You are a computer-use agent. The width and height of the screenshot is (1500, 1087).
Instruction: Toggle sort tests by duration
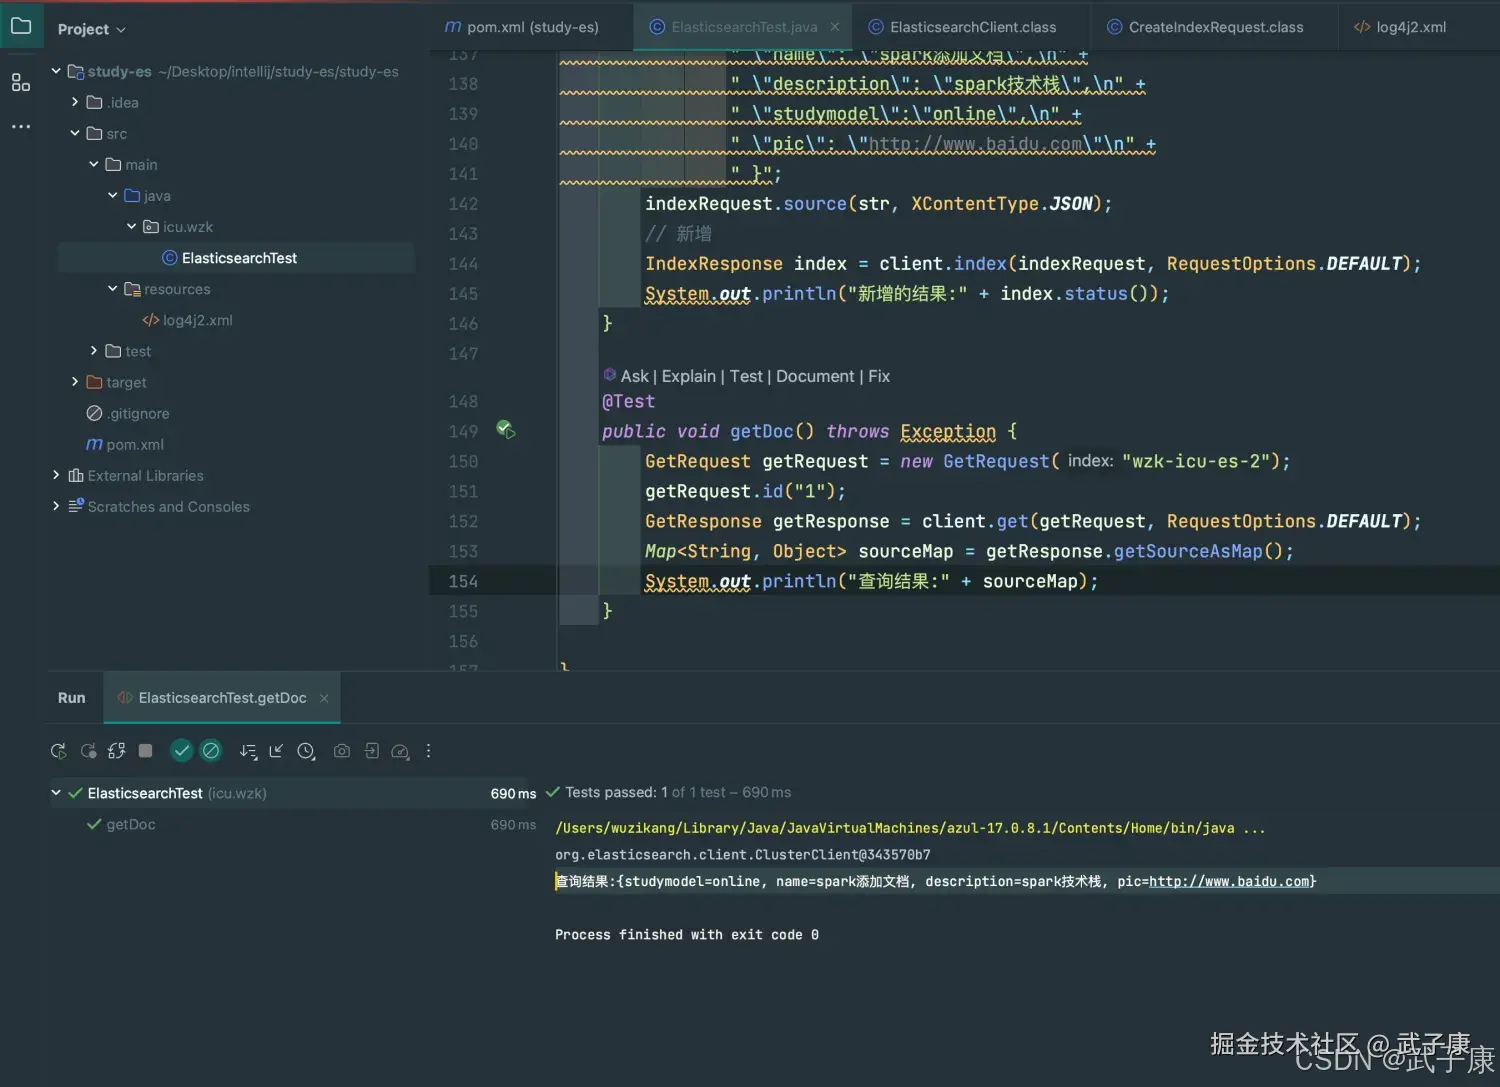248,751
